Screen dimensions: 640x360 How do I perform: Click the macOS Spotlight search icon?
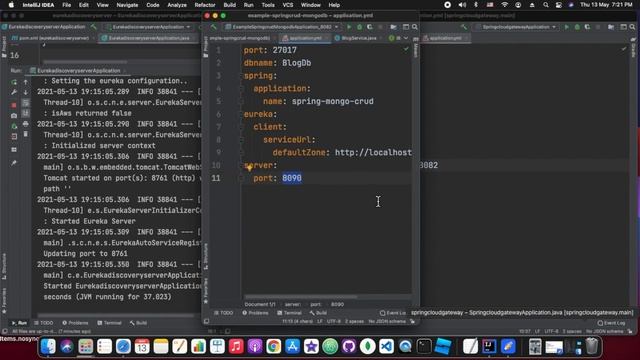[x=546, y=5]
